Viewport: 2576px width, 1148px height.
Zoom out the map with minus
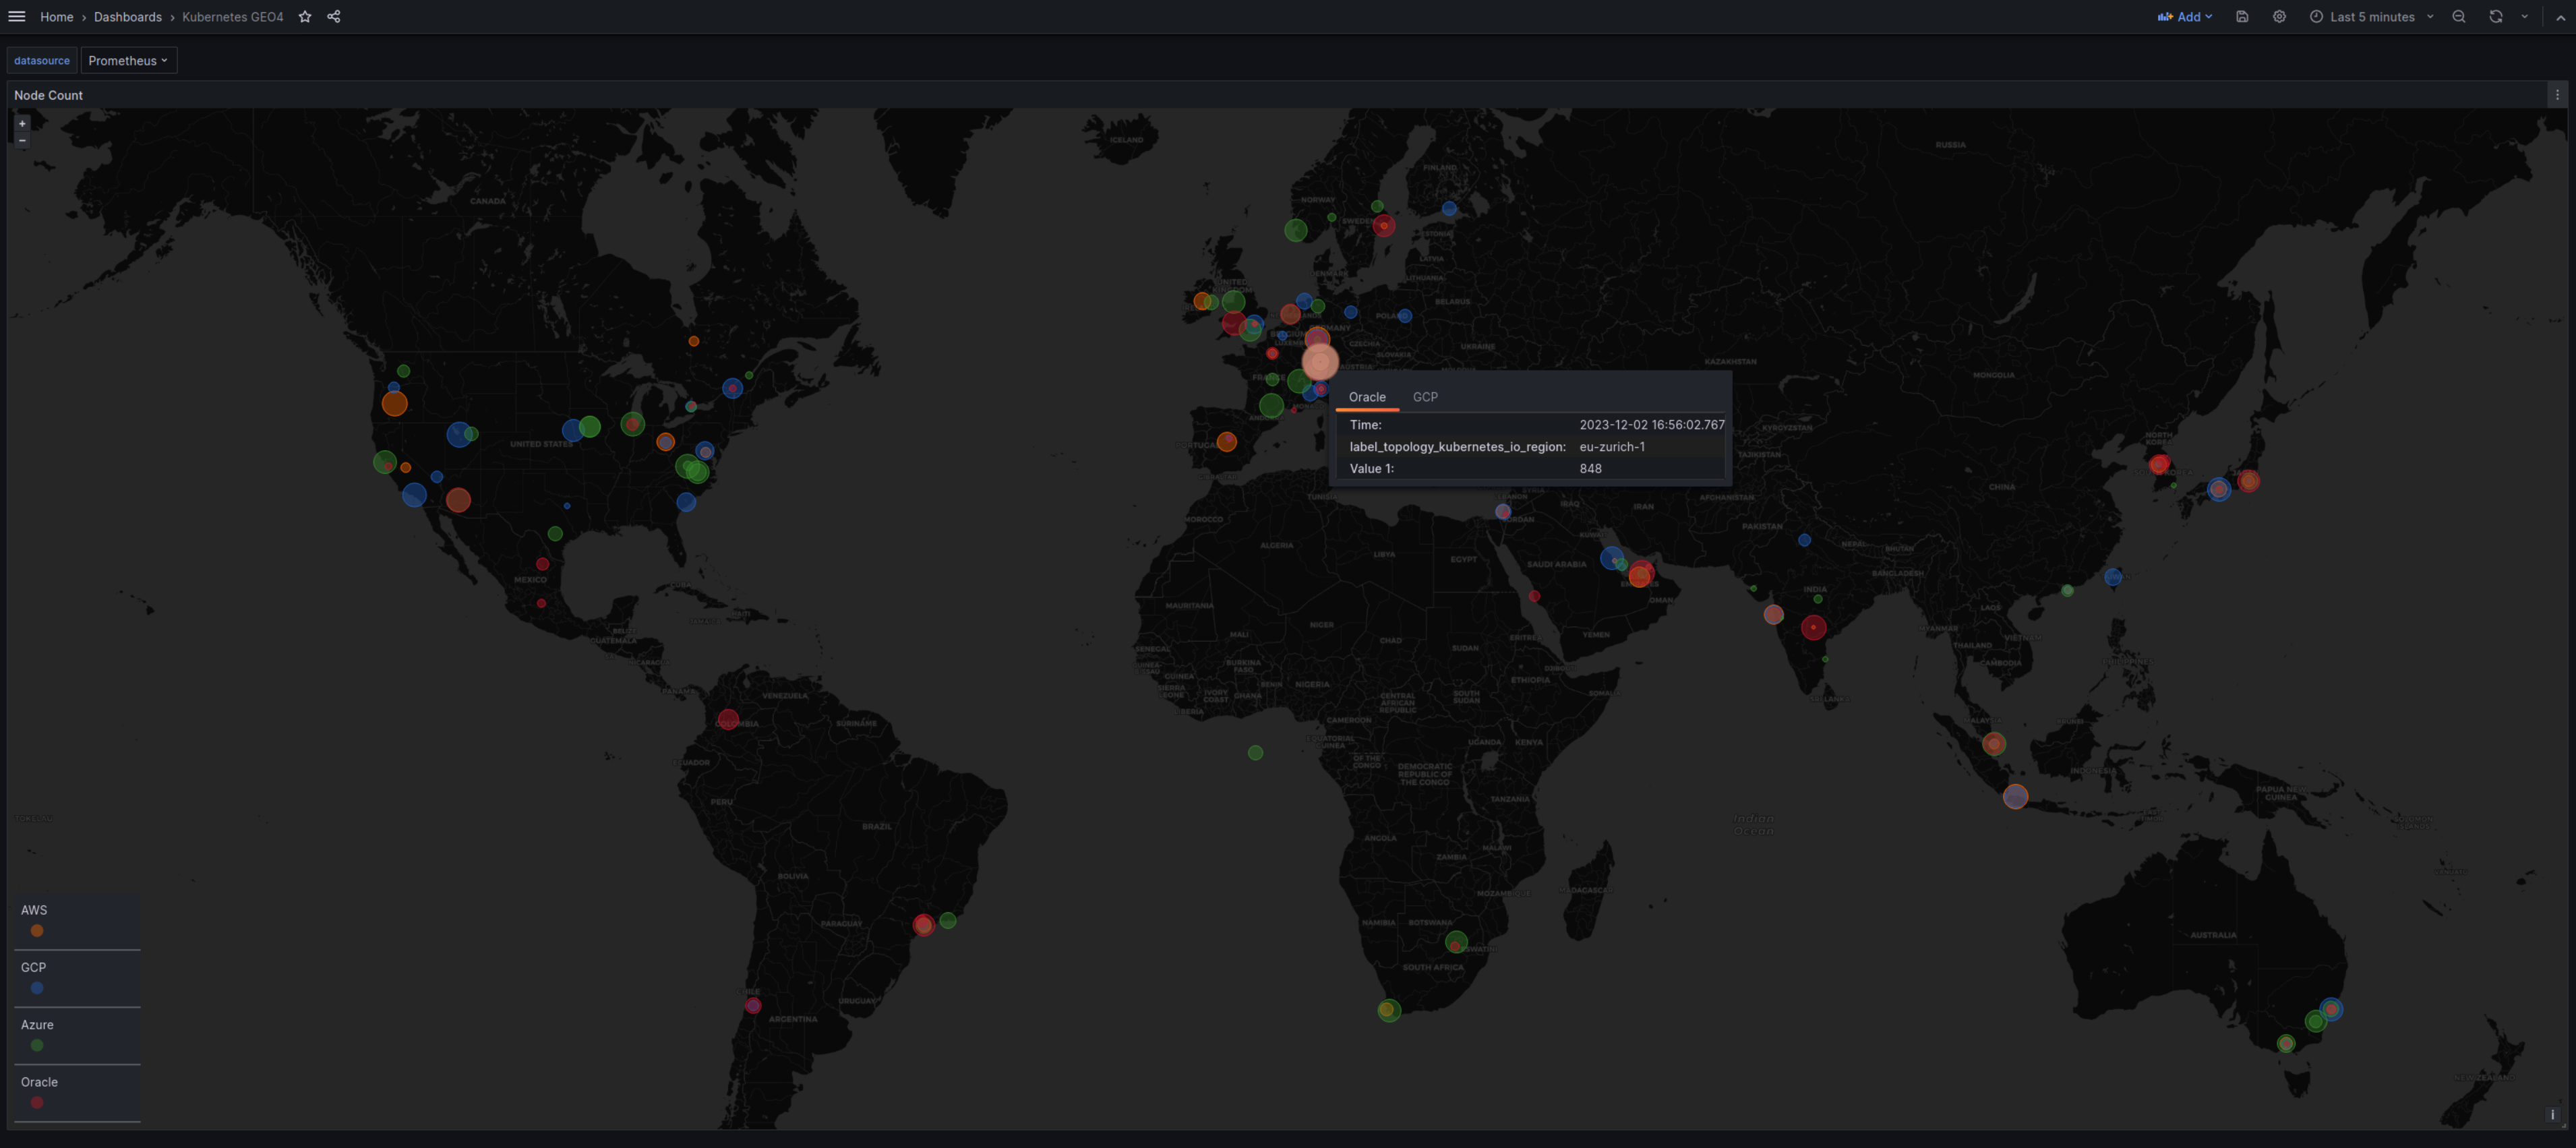22,140
